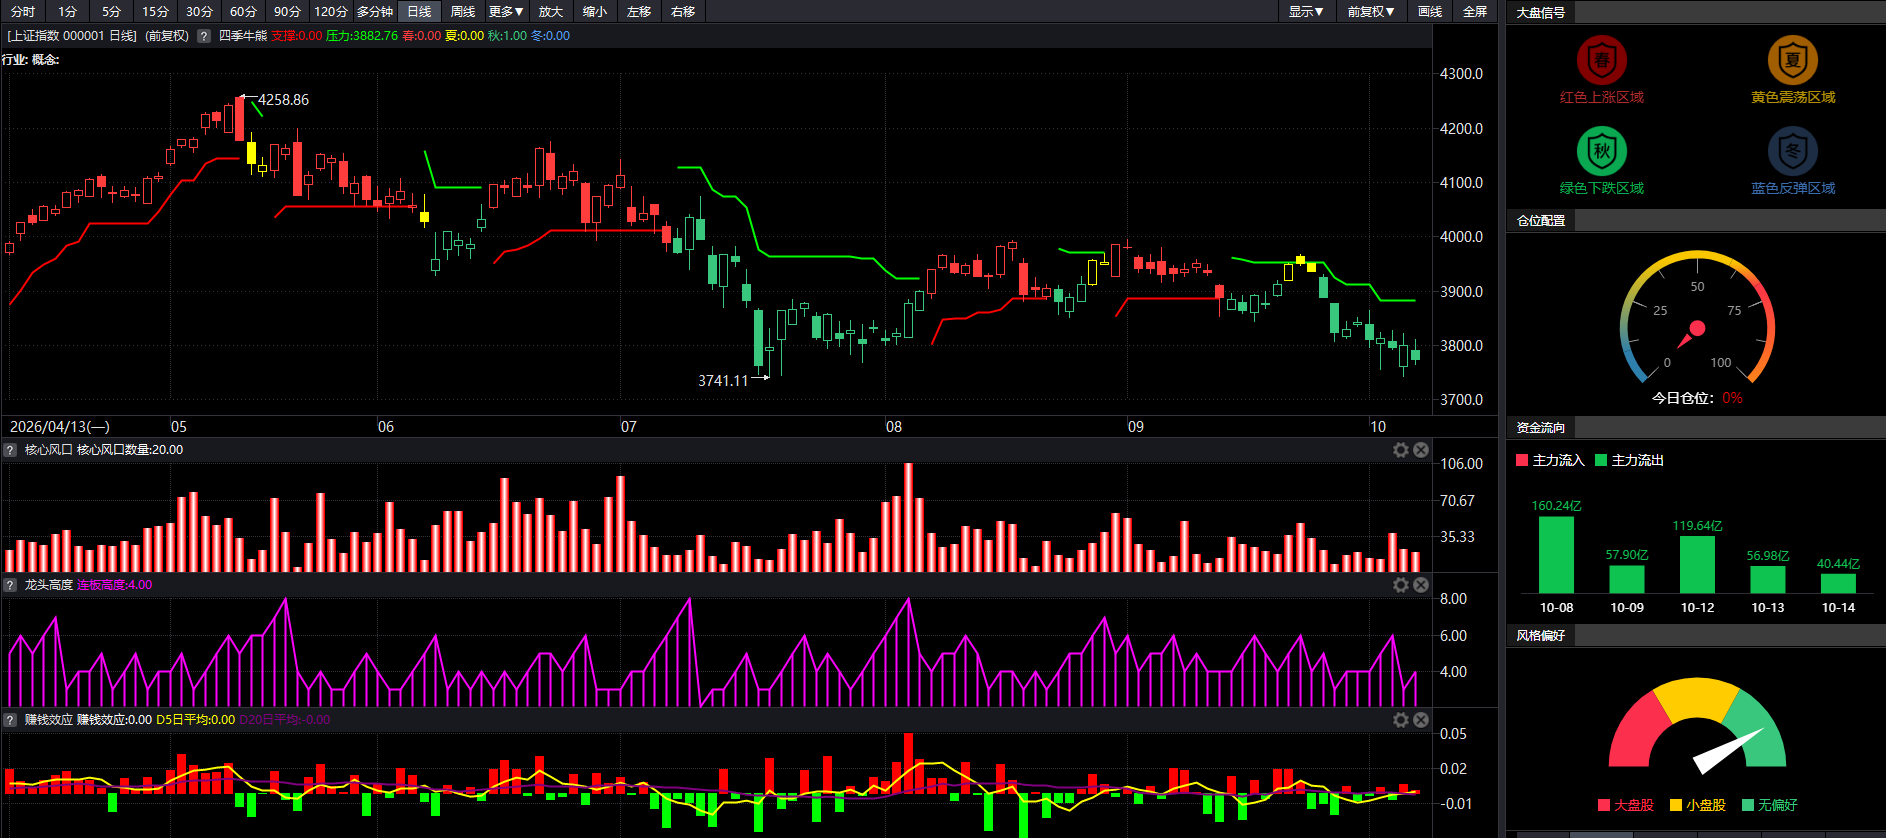Select the 60分 period

point(243,11)
